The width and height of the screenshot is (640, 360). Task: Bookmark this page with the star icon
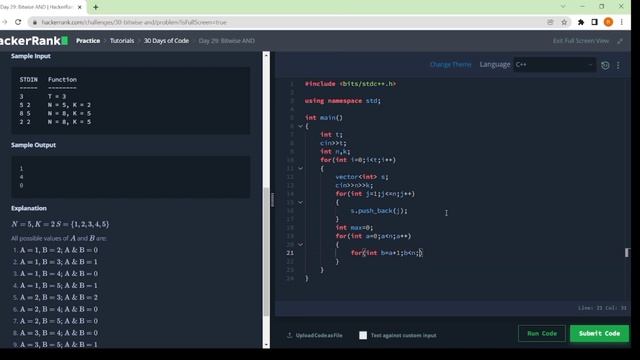tap(564, 22)
